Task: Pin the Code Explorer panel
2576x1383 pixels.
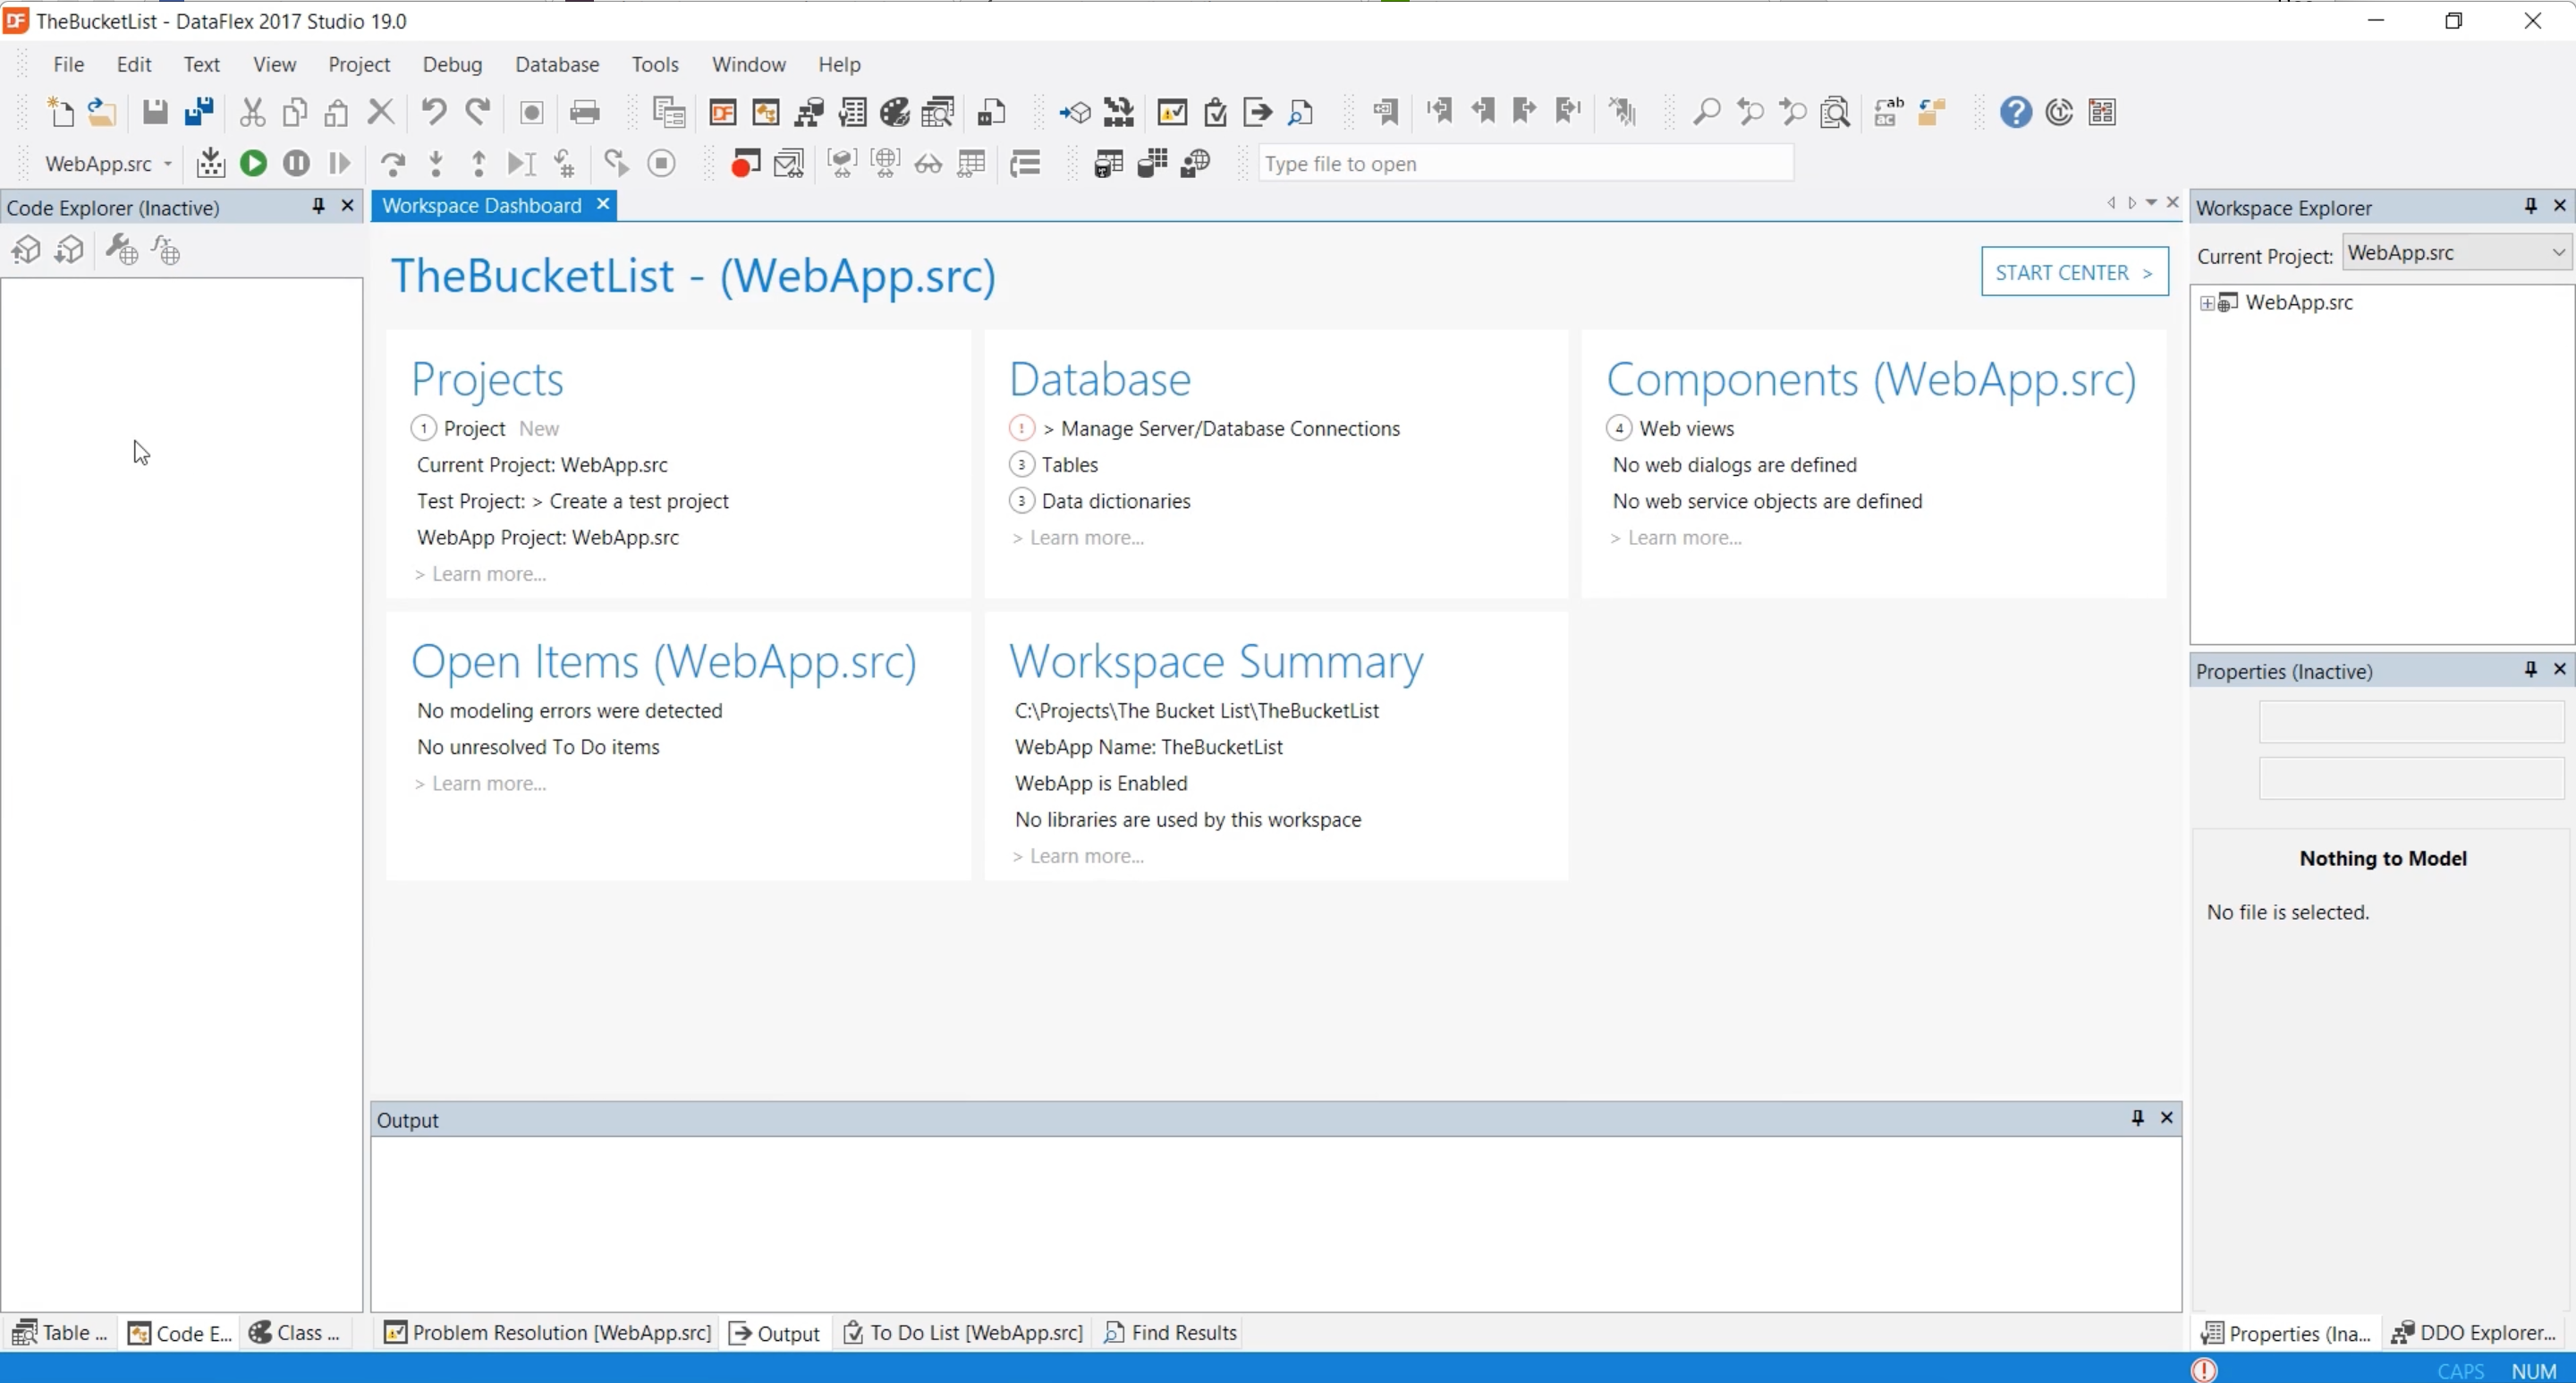Action: coord(318,206)
